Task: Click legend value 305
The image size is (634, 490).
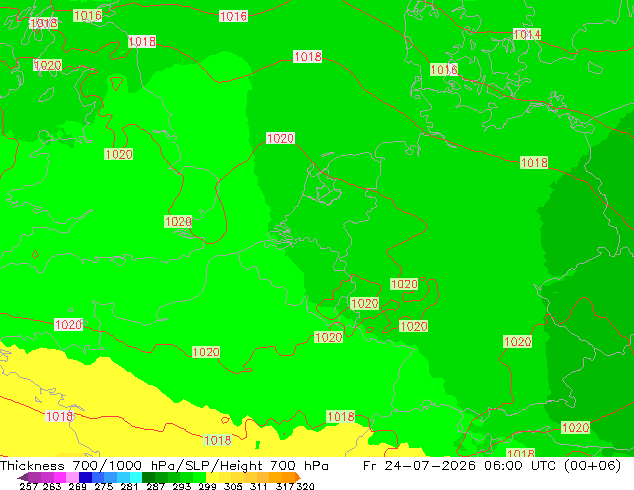Action: click(x=233, y=486)
